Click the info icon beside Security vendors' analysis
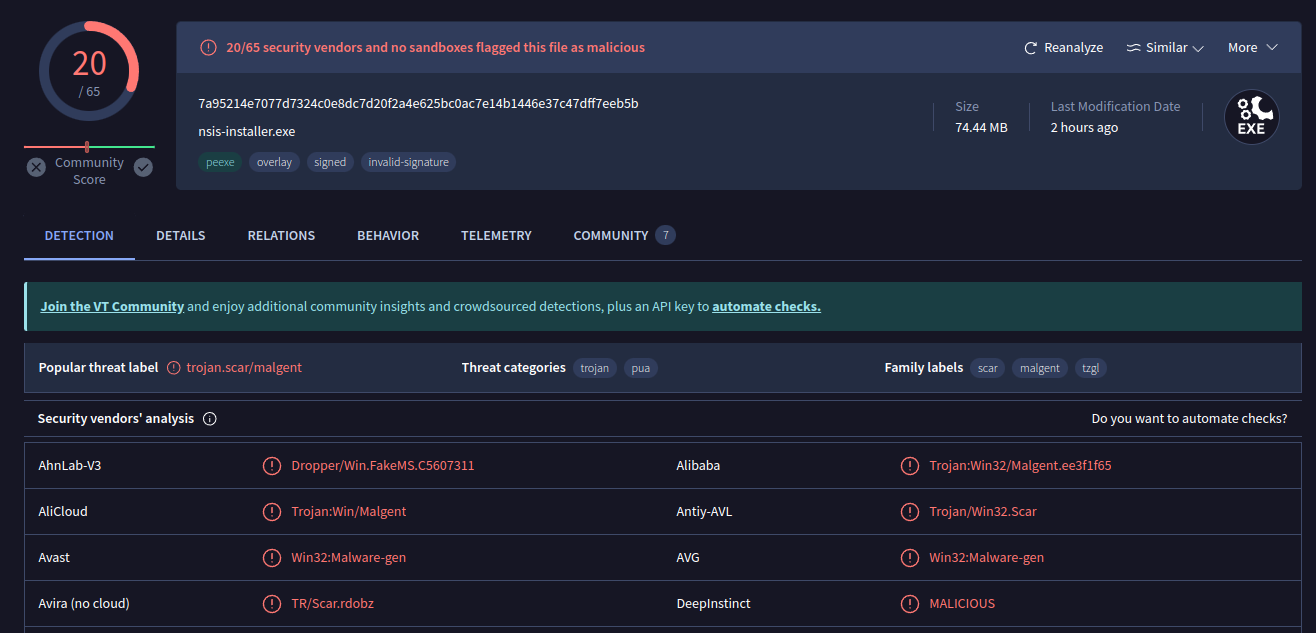Image resolution: width=1316 pixels, height=633 pixels. [209, 419]
